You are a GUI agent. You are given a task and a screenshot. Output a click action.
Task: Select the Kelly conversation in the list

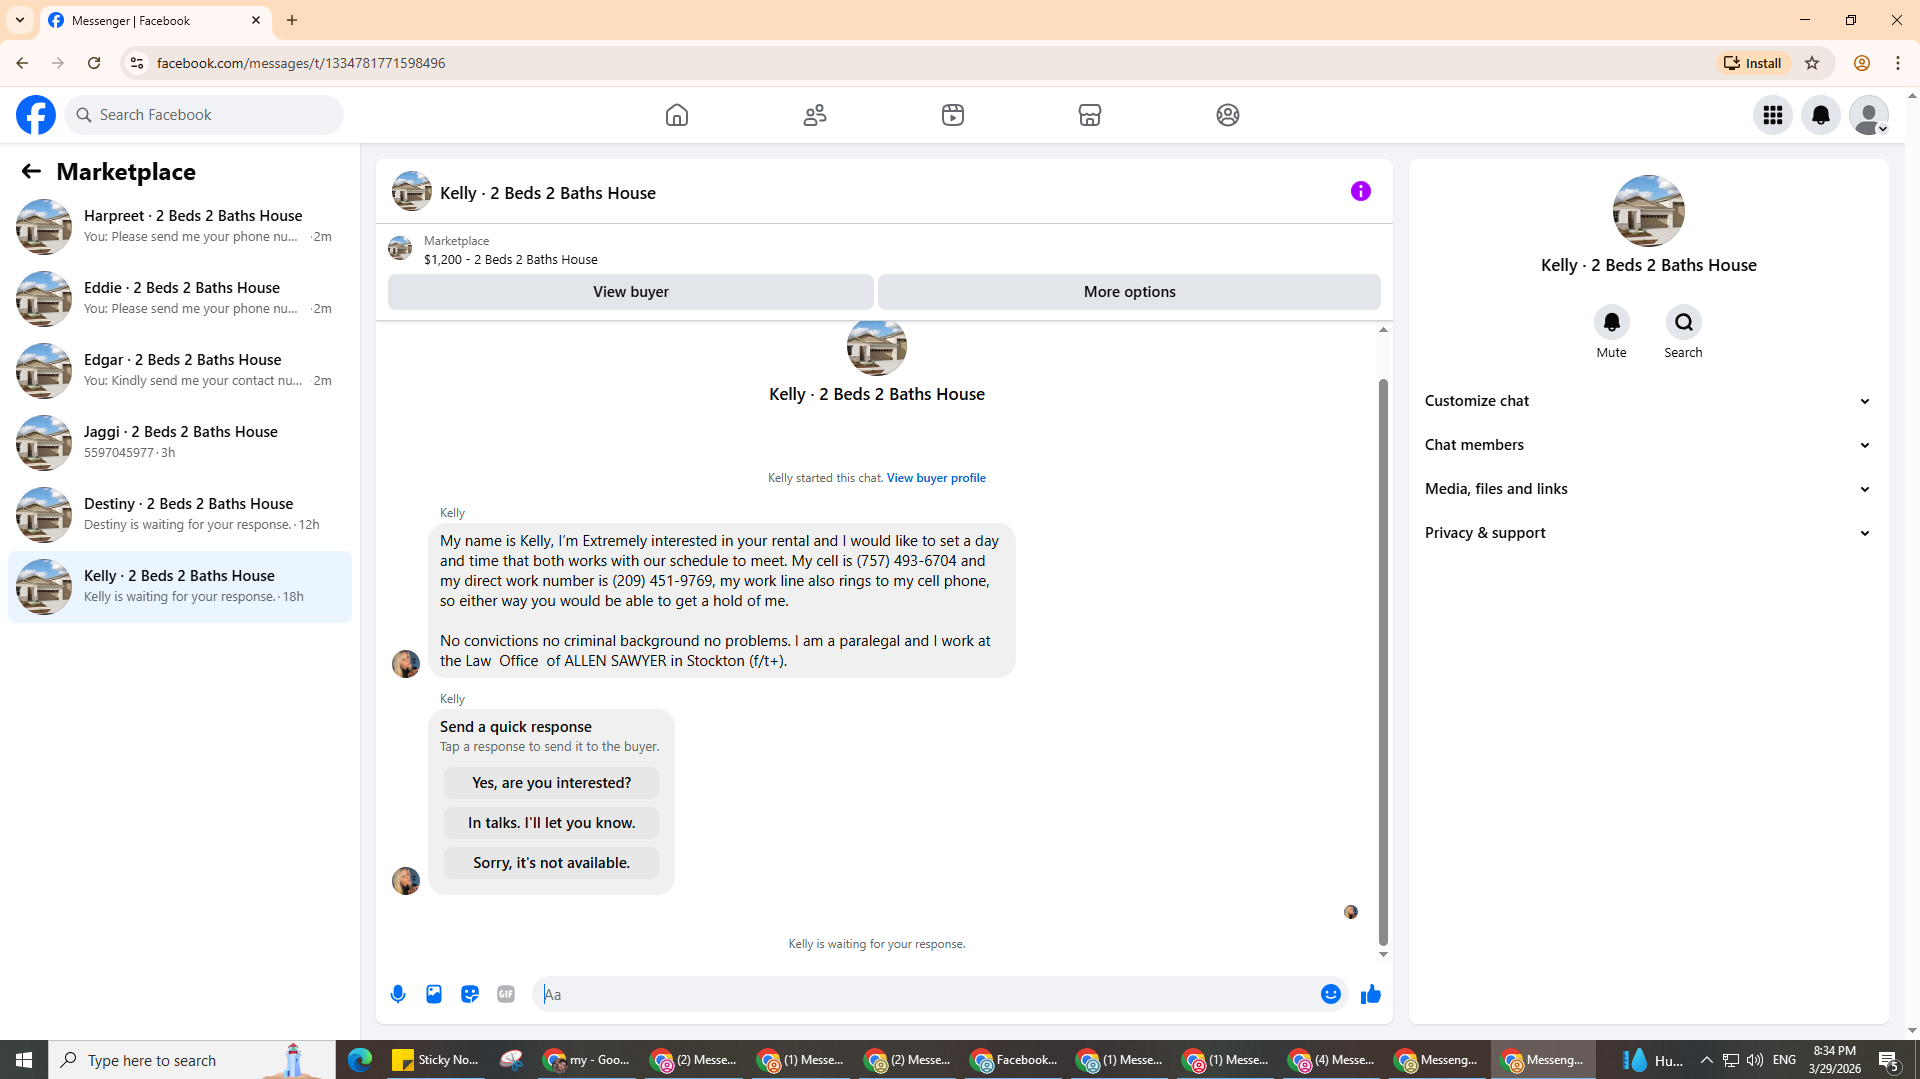coord(180,587)
